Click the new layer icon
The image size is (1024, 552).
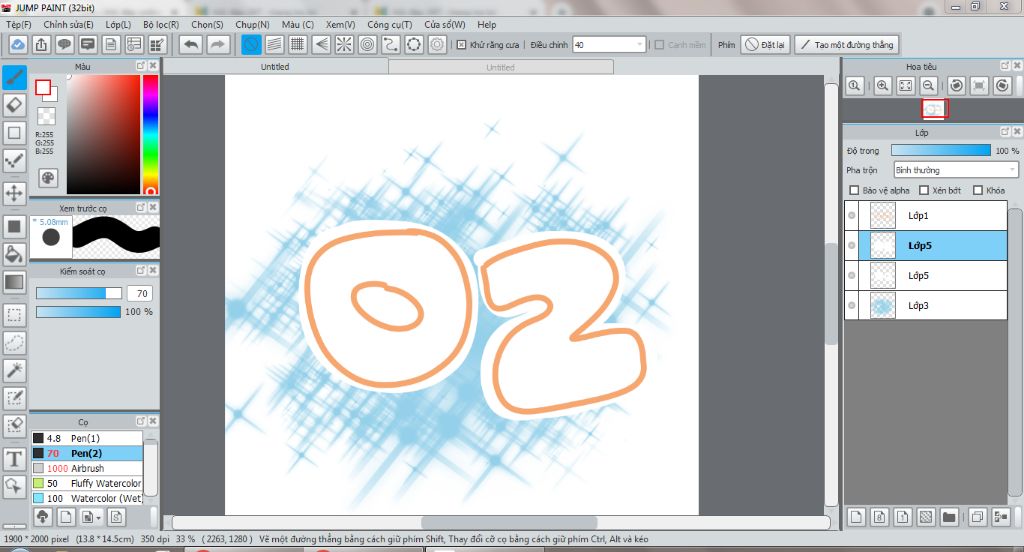click(x=856, y=517)
